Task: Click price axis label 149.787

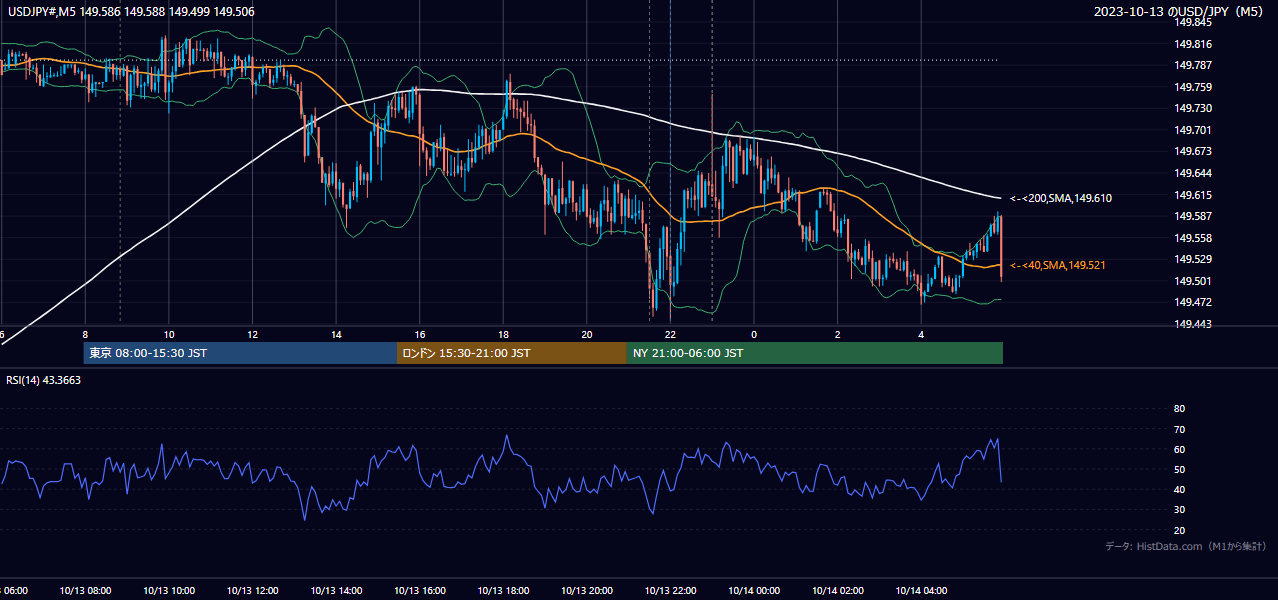Action: click(x=1194, y=65)
